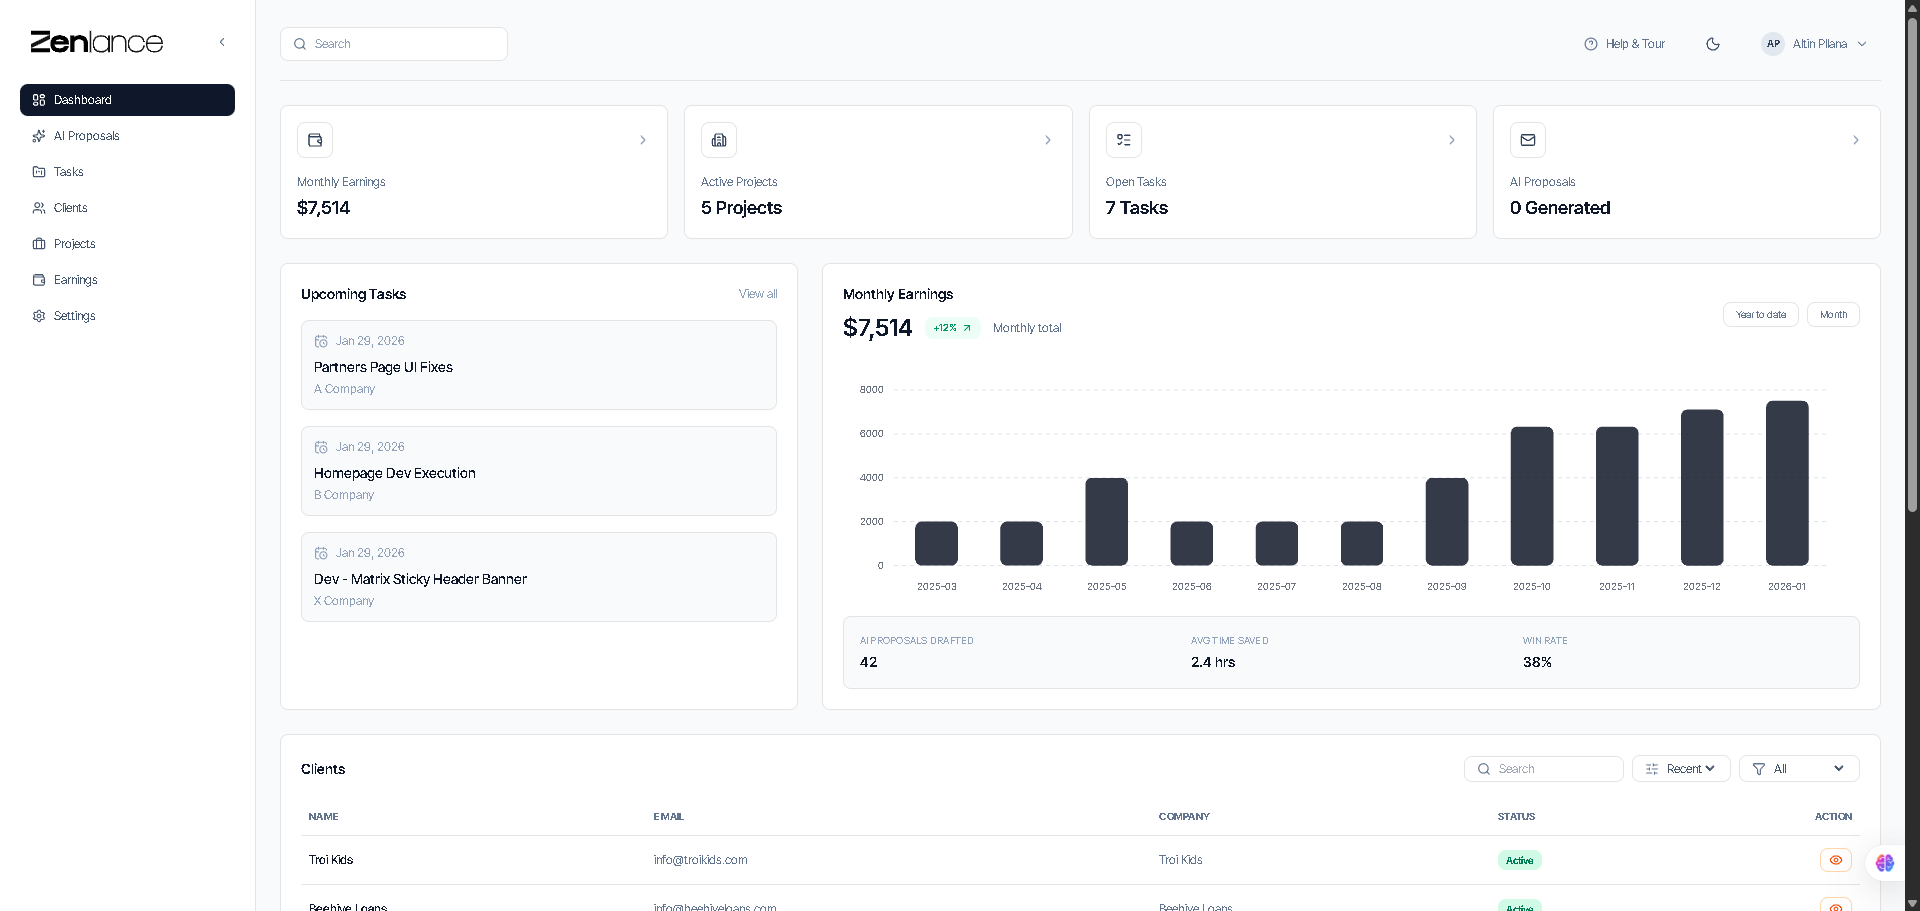
Task: Switch to the Month view on Monthly Earnings
Action: coord(1833,314)
